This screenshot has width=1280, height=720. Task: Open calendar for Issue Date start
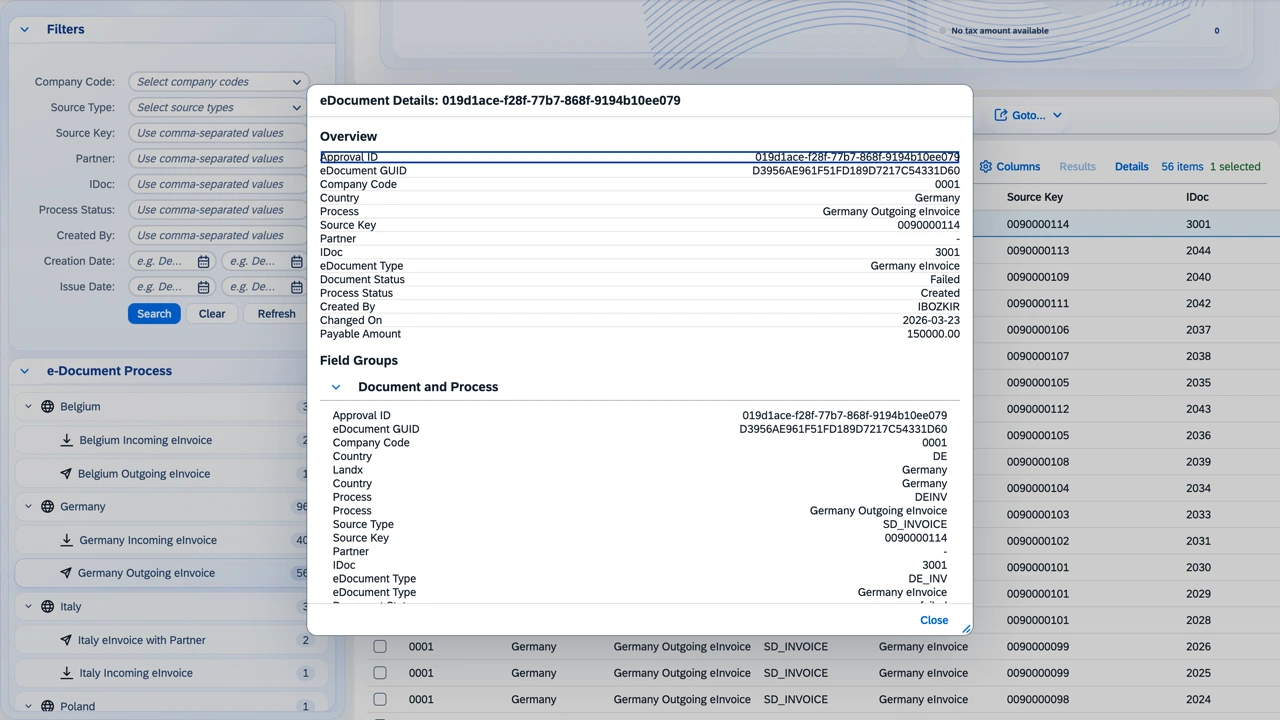203,287
